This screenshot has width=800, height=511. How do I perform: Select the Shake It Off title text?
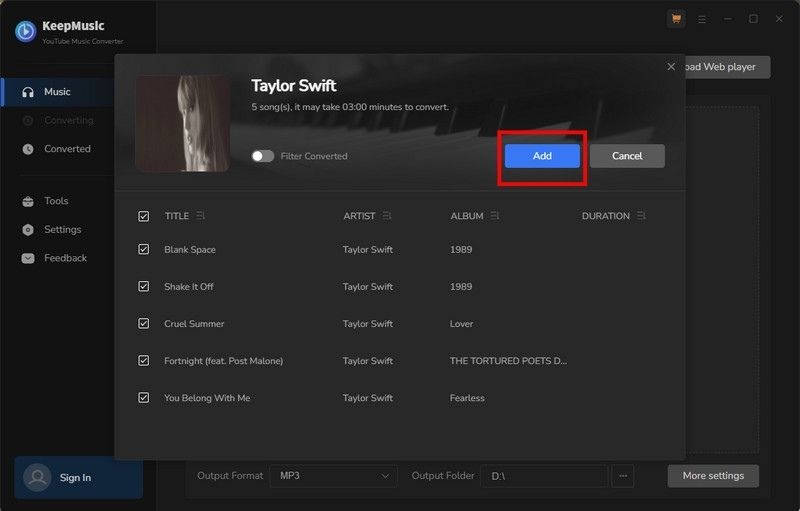(189, 287)
